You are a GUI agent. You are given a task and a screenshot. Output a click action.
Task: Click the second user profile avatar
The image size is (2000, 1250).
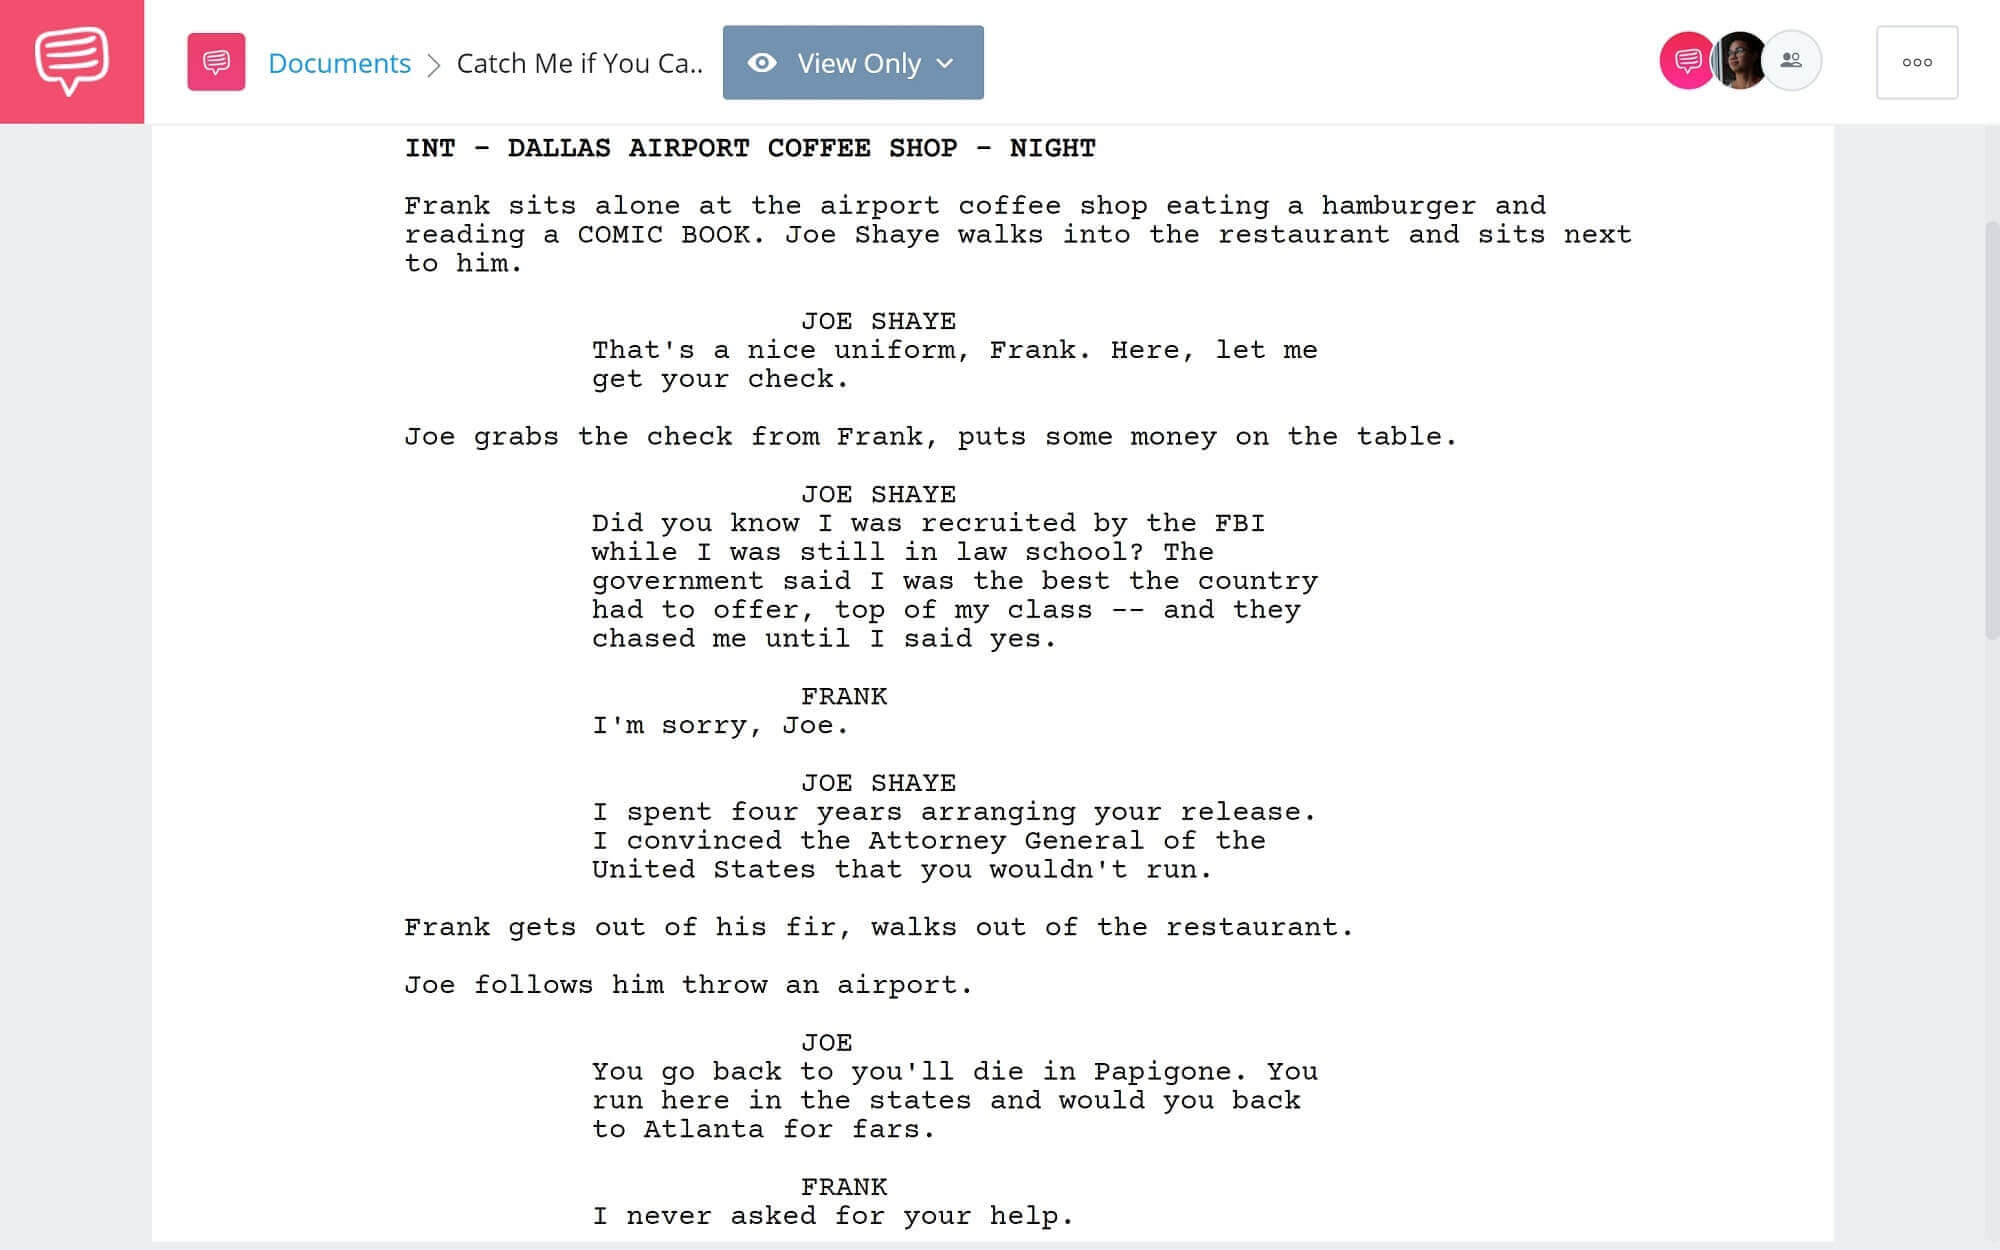[x=1738, y=62]
